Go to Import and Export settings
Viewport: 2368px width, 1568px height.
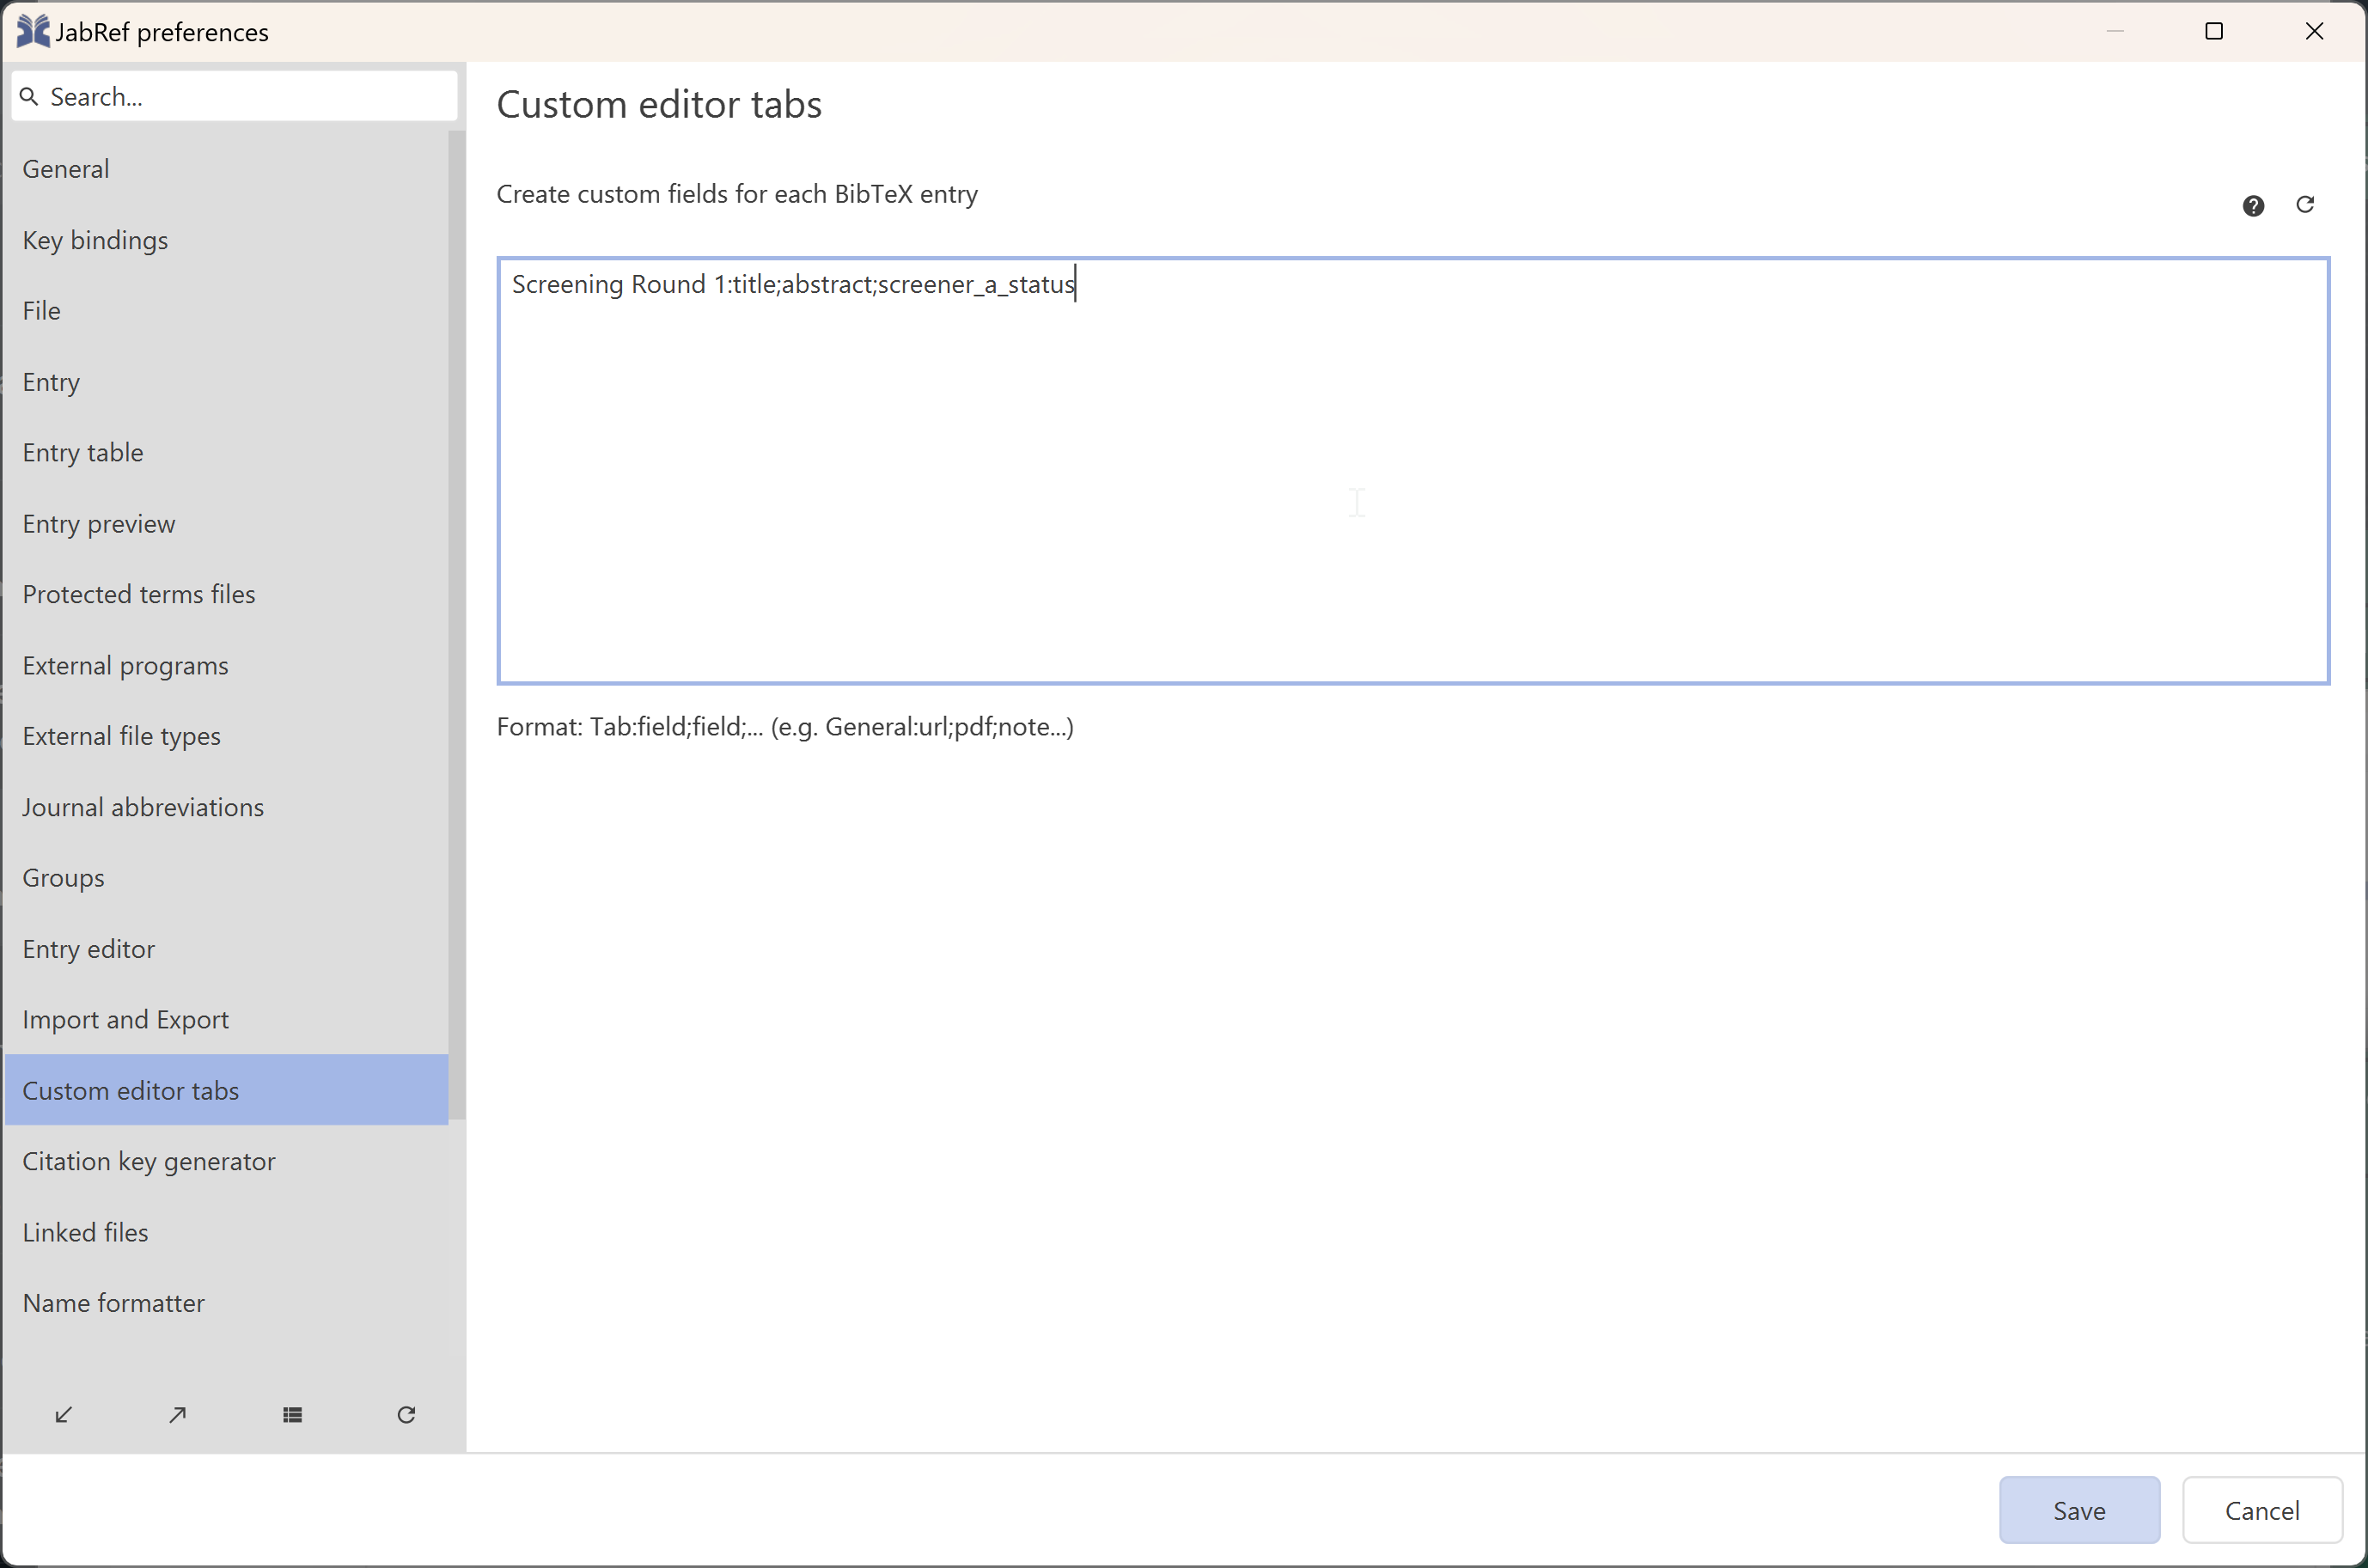click(226, 1020)
